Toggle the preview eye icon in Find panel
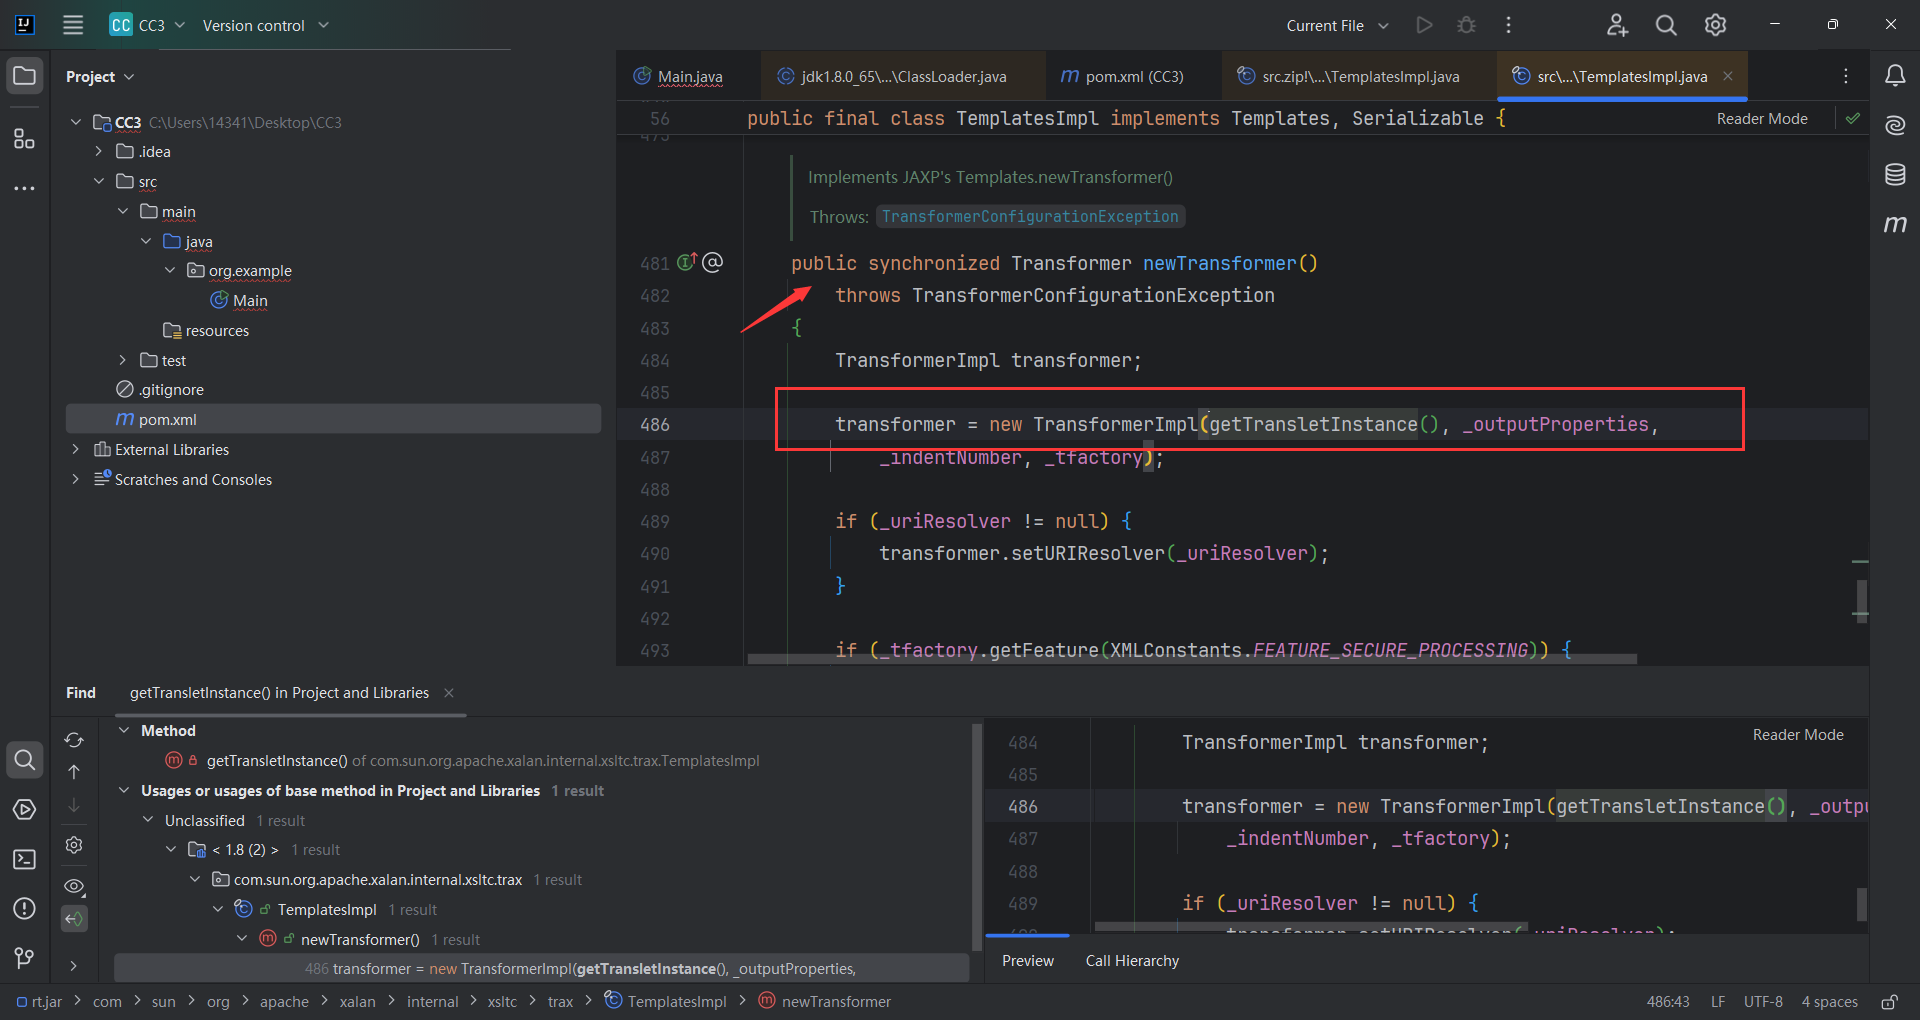The image size is (1920, 1020). click(x=74, y=886)
